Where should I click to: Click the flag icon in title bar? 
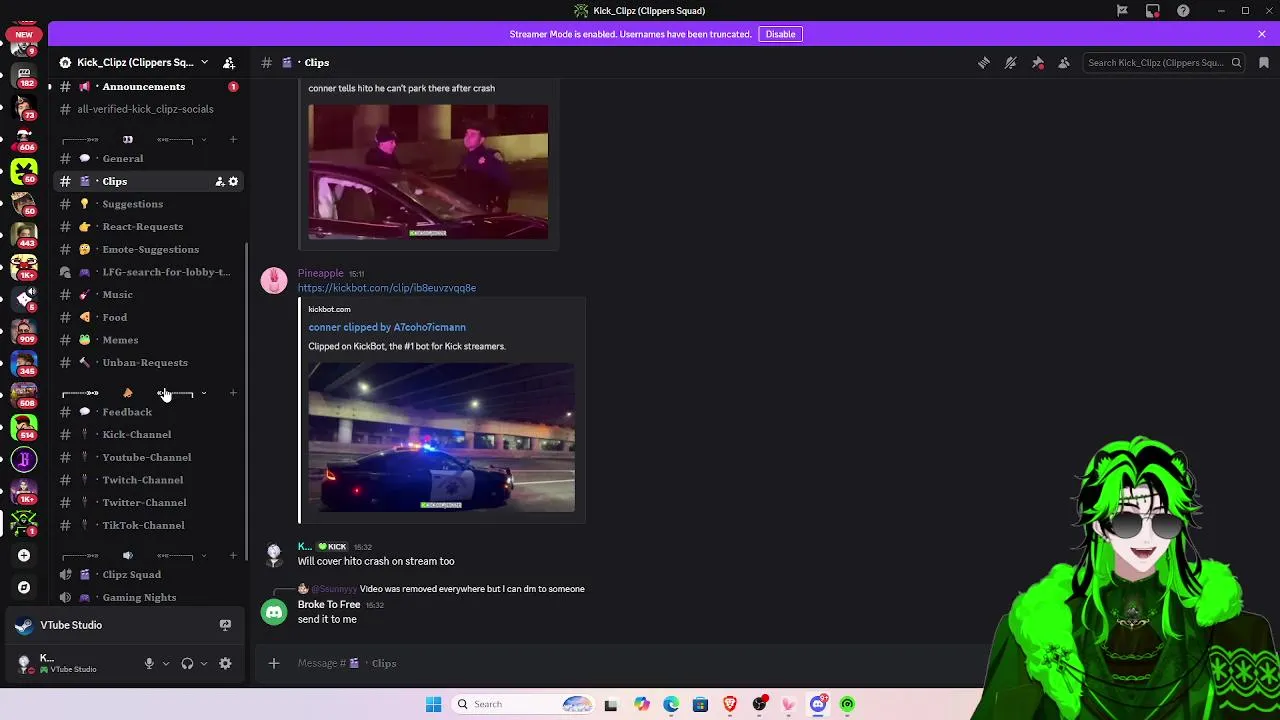coord(1122,11)
